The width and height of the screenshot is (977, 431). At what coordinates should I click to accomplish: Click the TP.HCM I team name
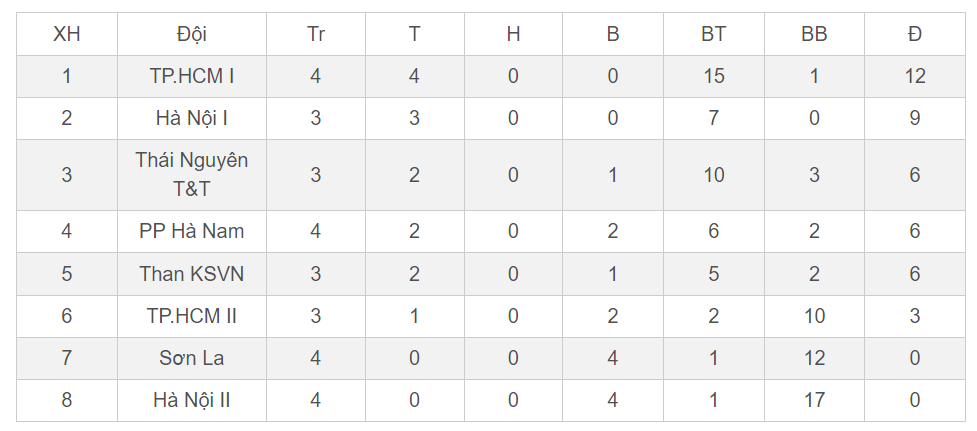coord(192,76)
